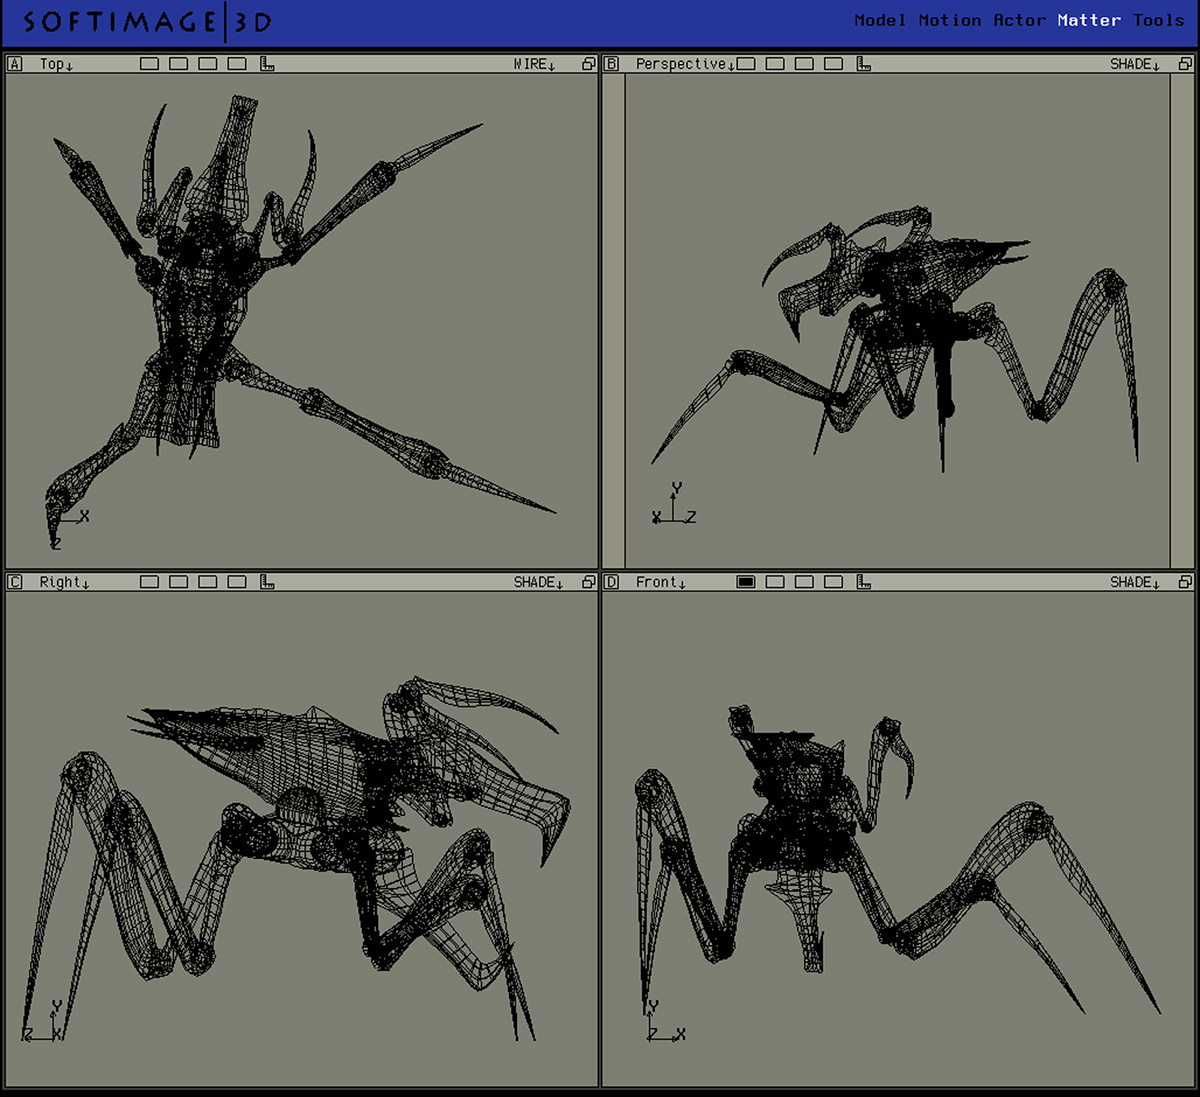Image resolution: width=1200 pixels, height=1097 pixels.
Task: Click the viewport B letter icon
Action: coord(612,64)
